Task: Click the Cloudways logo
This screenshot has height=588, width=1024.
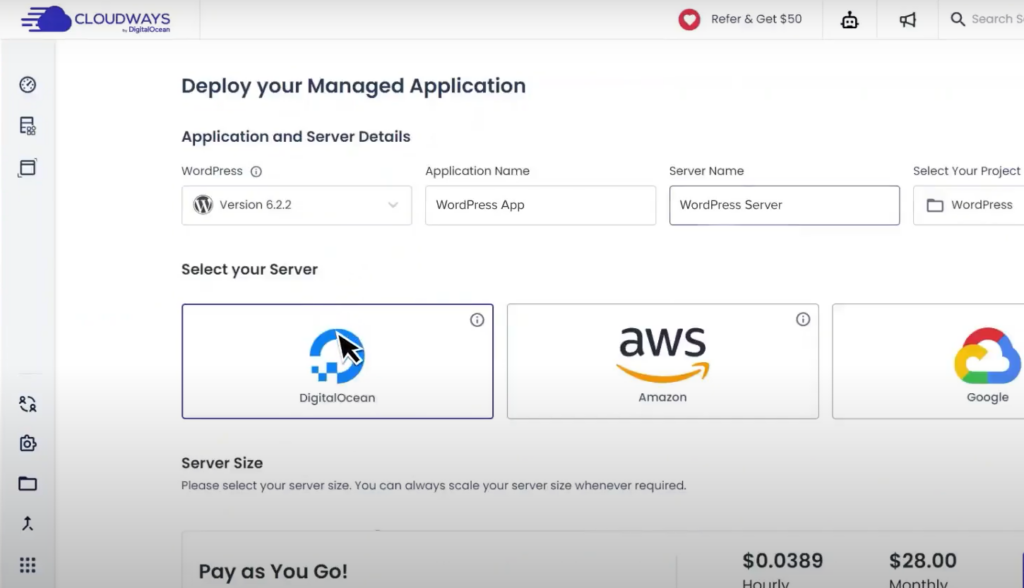Action: point(95,20)
